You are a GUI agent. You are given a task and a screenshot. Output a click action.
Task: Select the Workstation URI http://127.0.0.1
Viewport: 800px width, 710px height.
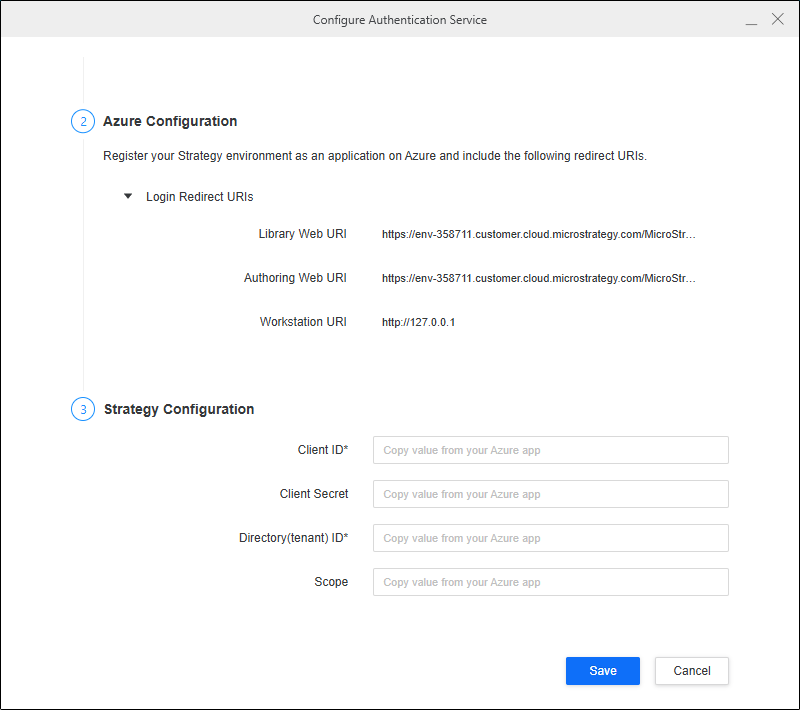418,322
